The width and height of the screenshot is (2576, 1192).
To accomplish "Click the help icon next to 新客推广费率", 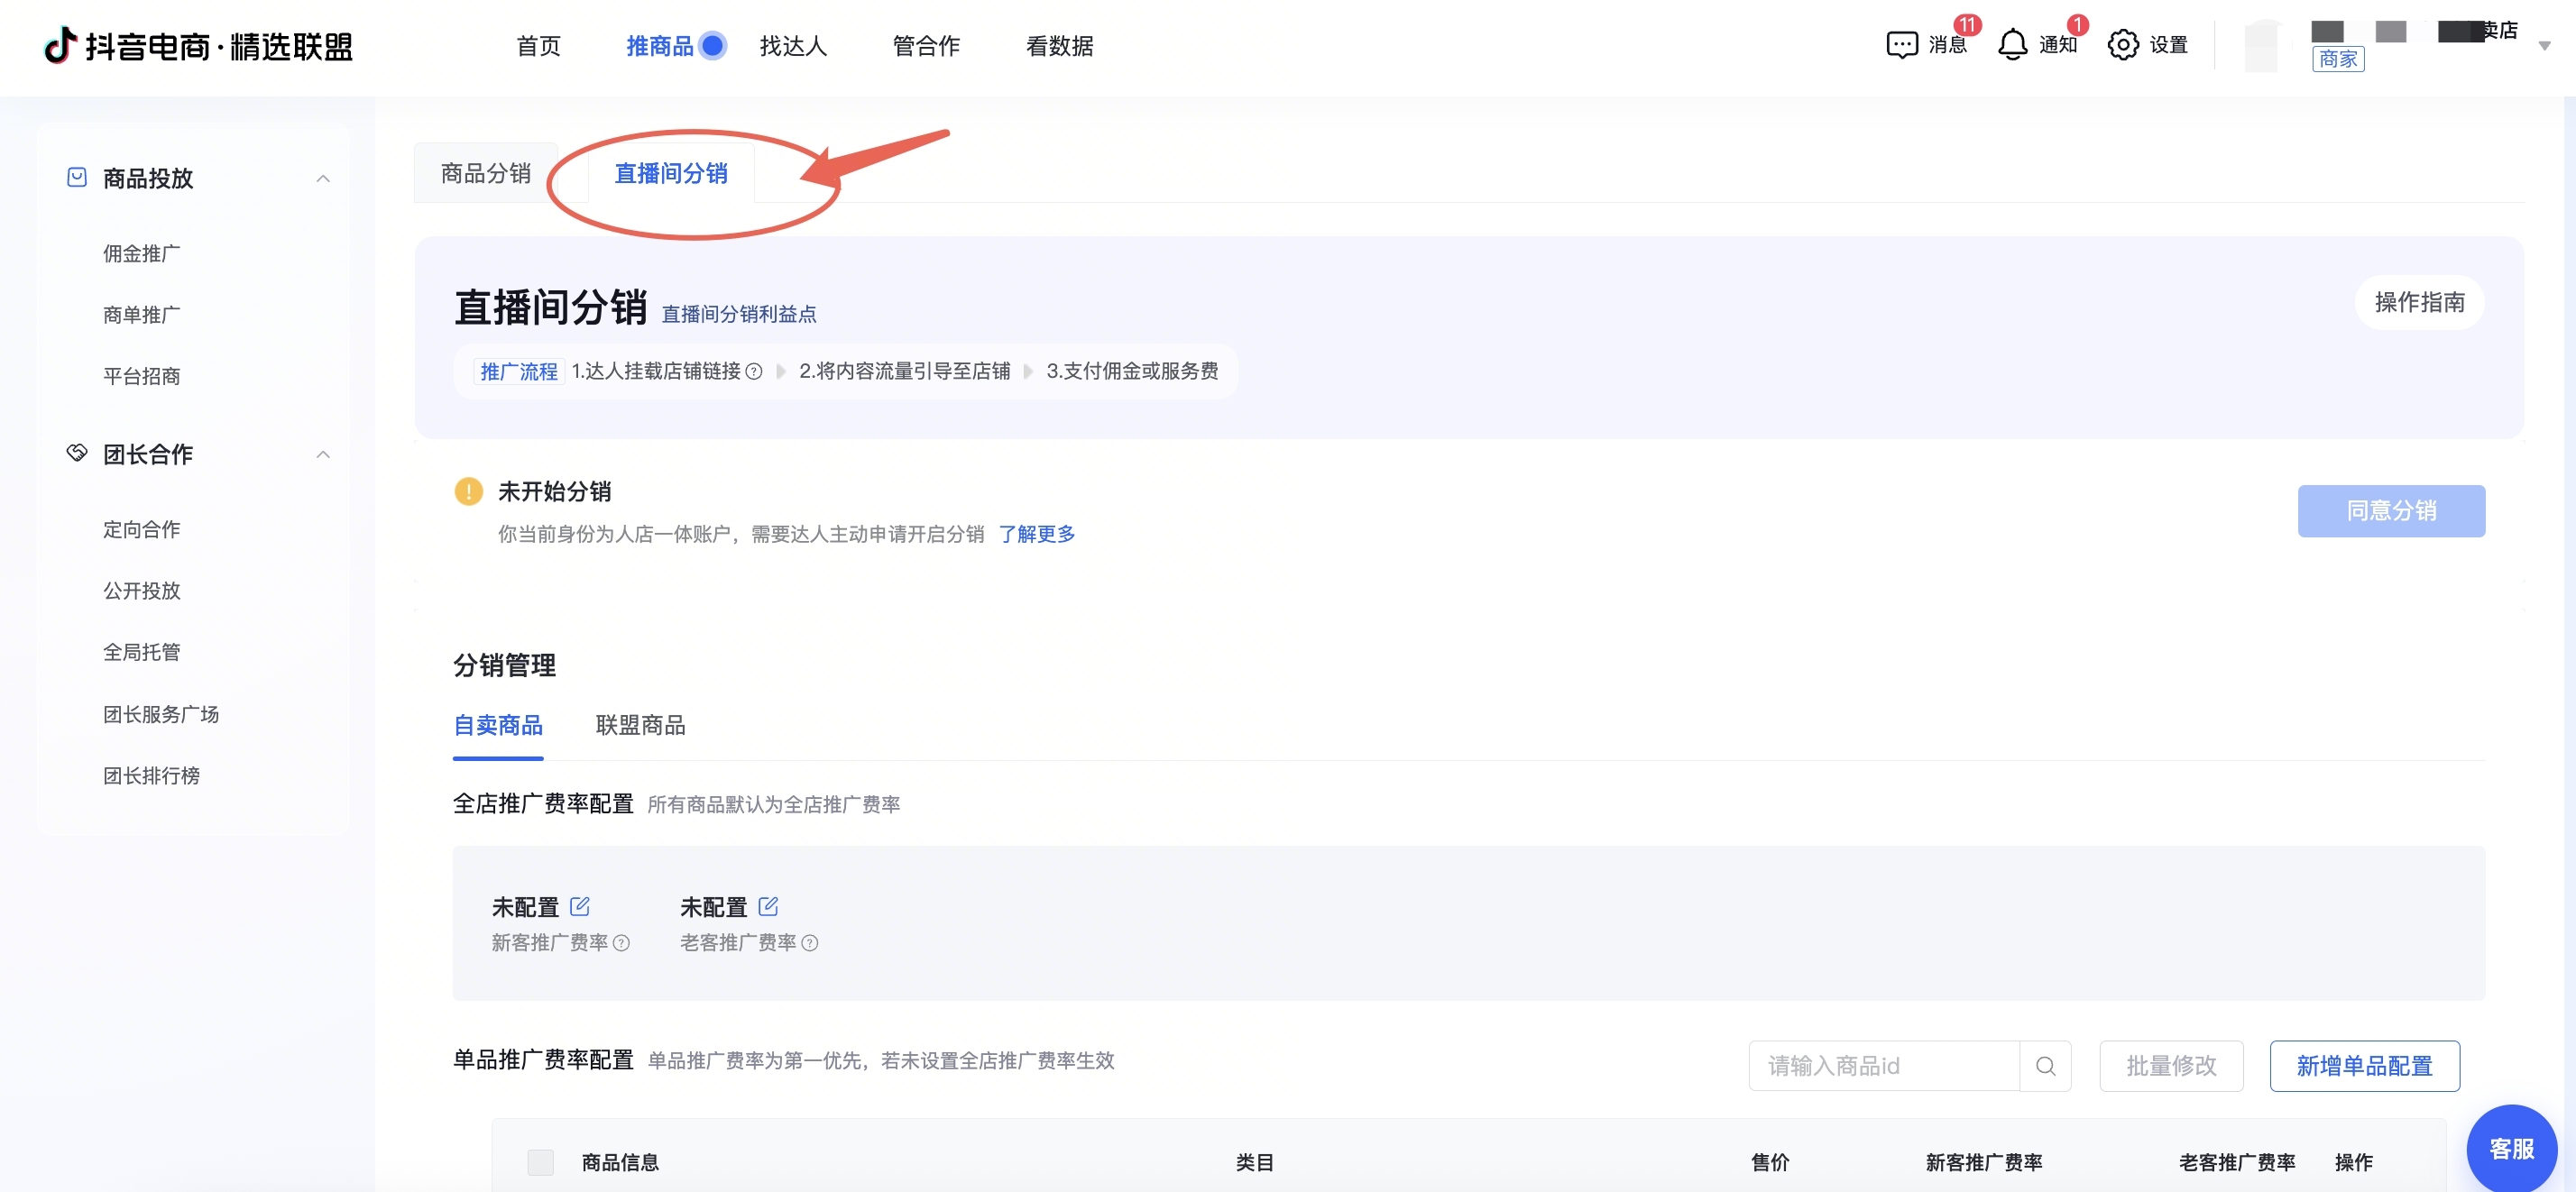I will tap(621, 943).
